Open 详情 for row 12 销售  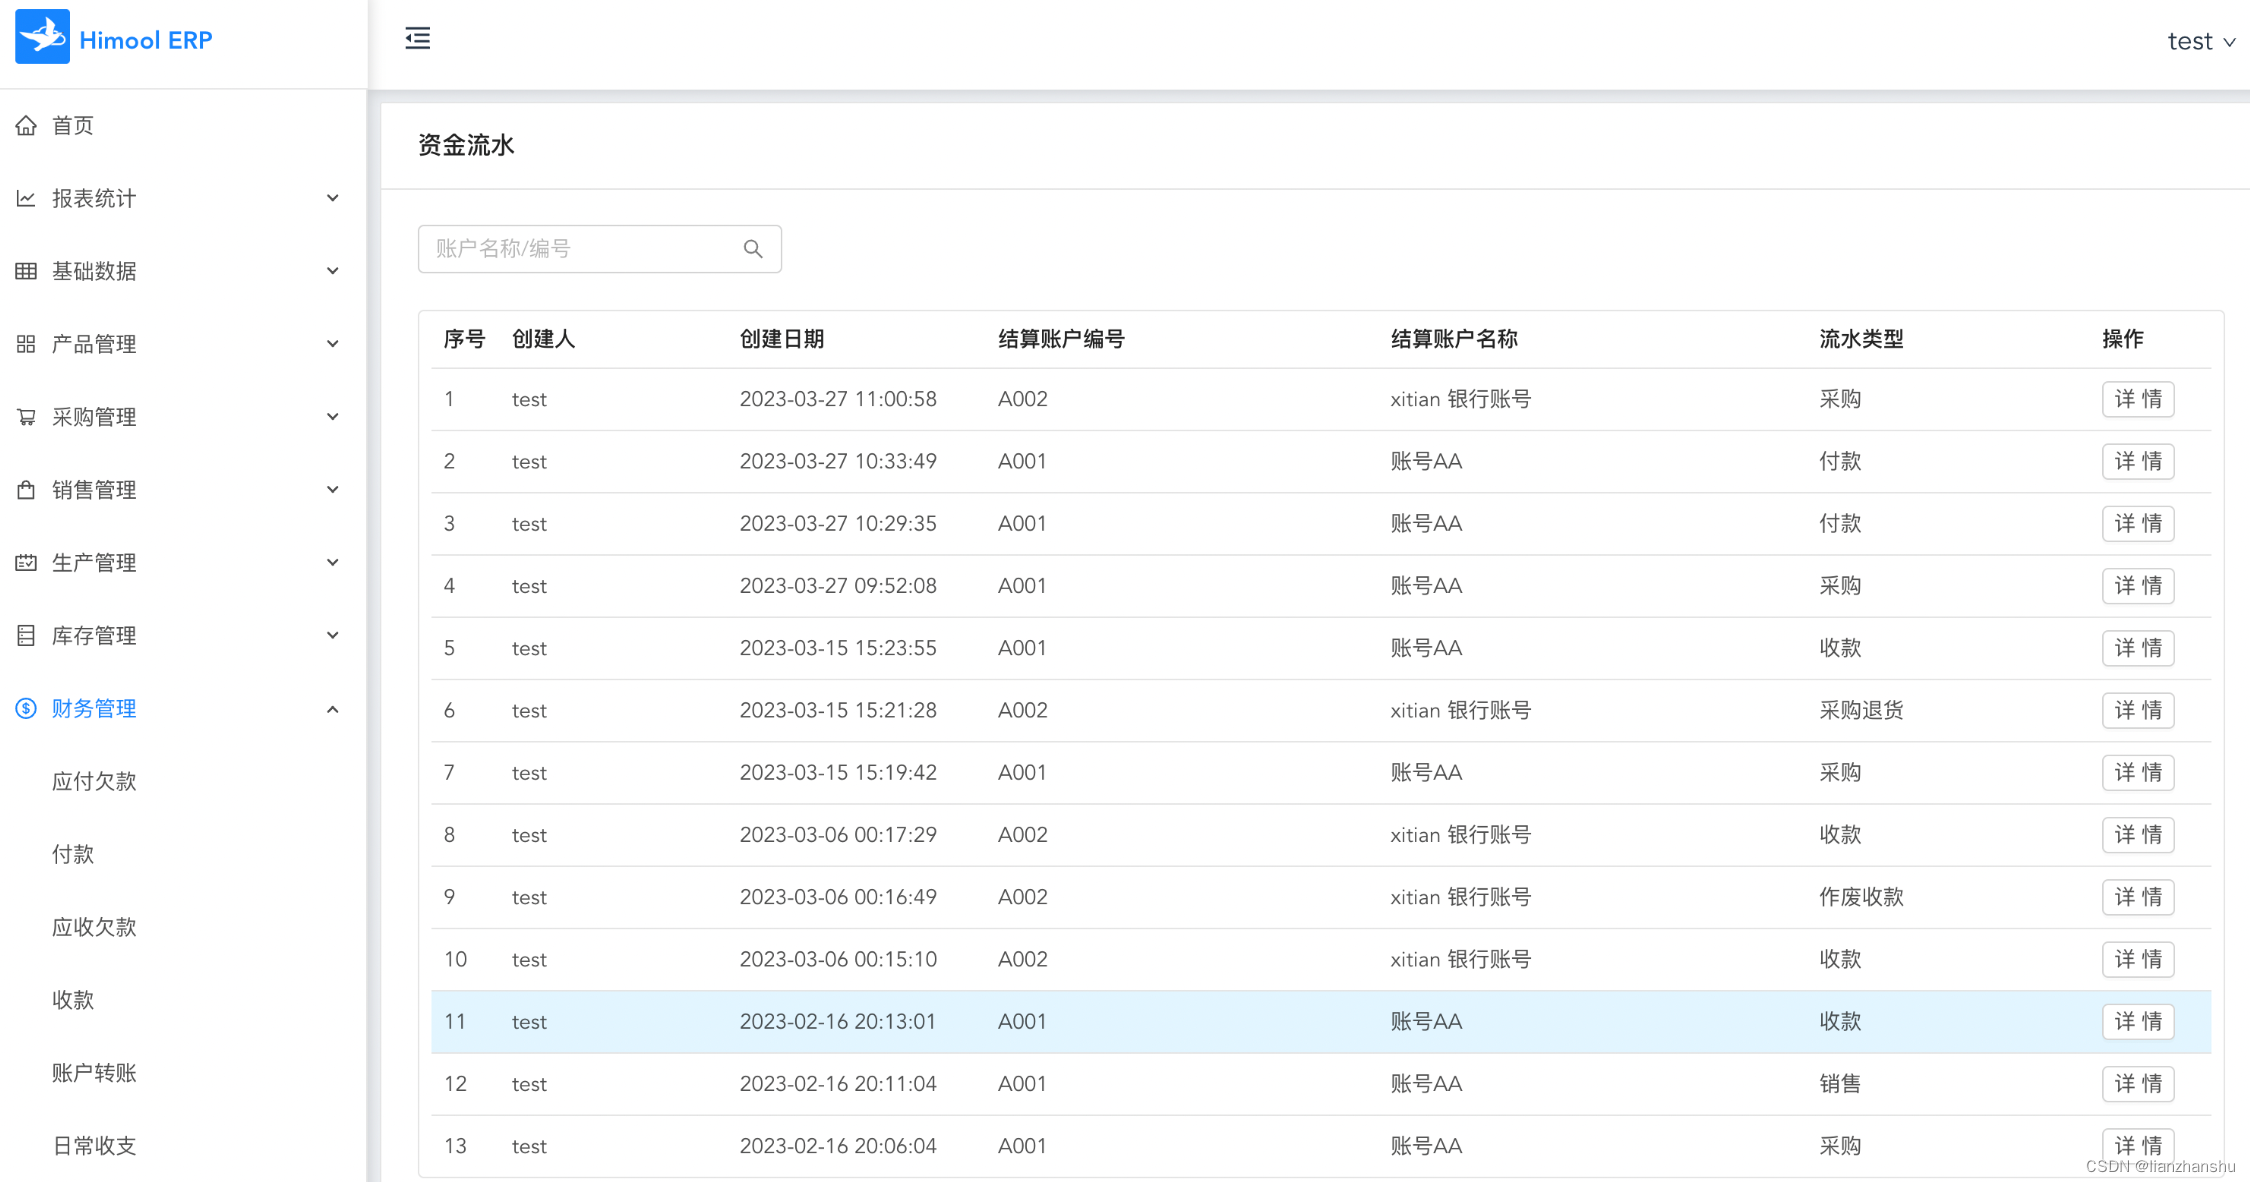[2138, 1084]
